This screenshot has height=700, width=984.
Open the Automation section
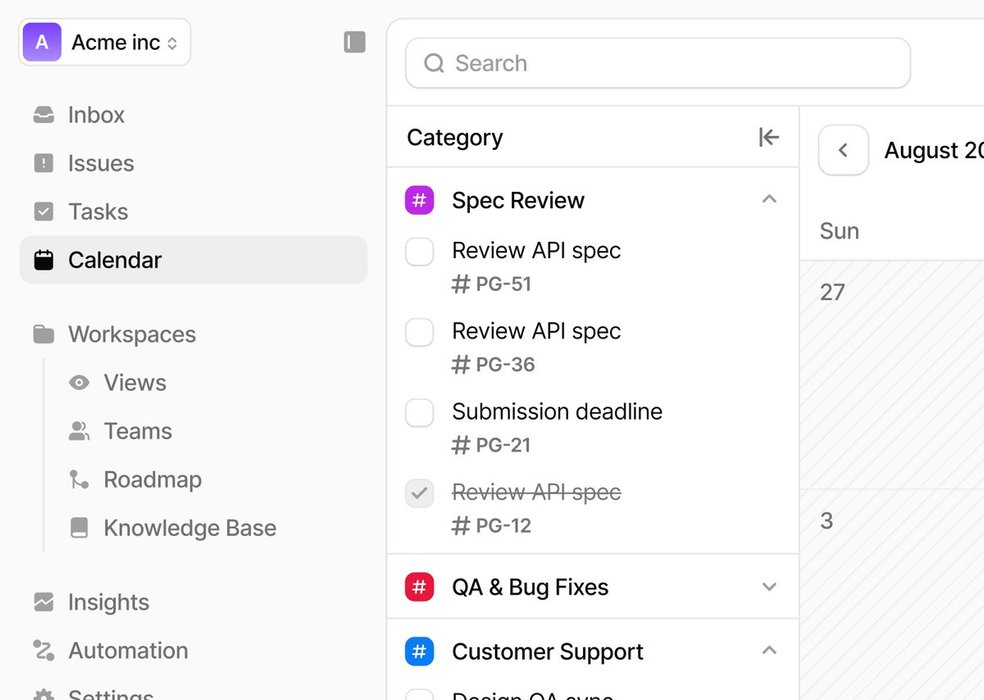(x=127, y=650)
